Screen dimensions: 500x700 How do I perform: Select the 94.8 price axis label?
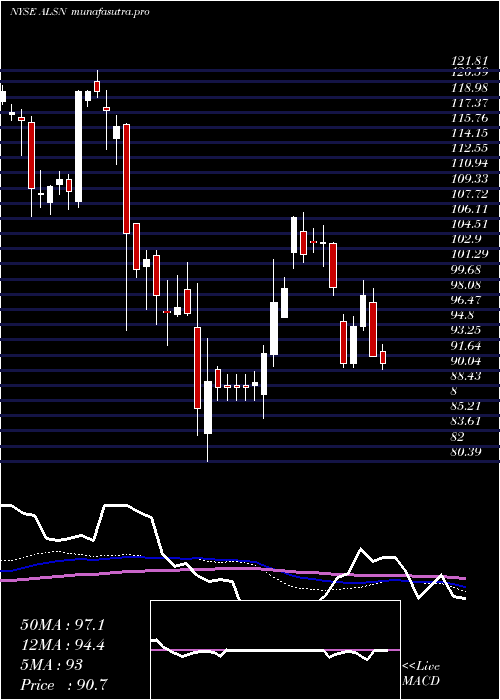(x=462, y=315)
